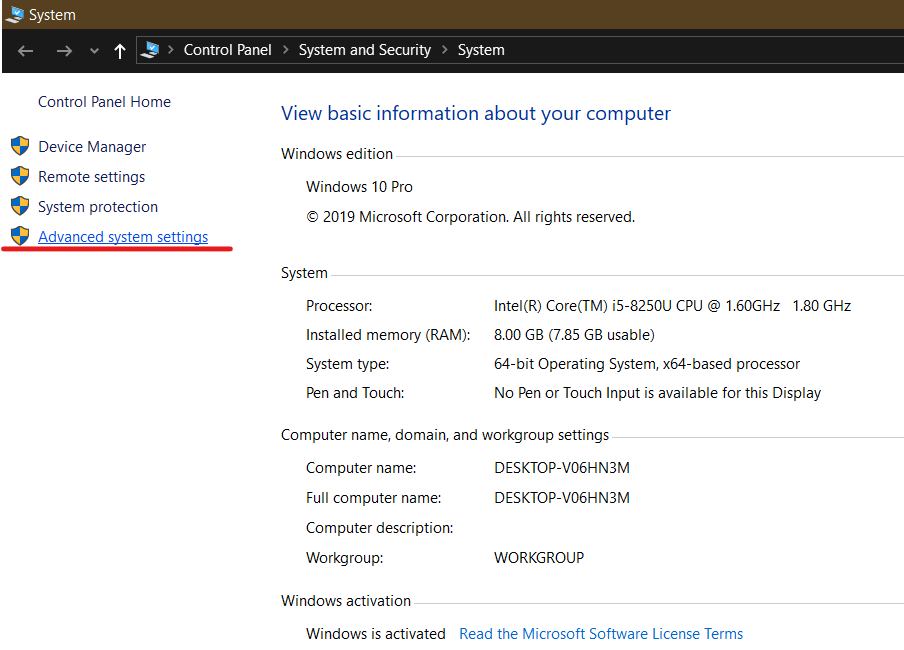Click the System window title icon

14,14
